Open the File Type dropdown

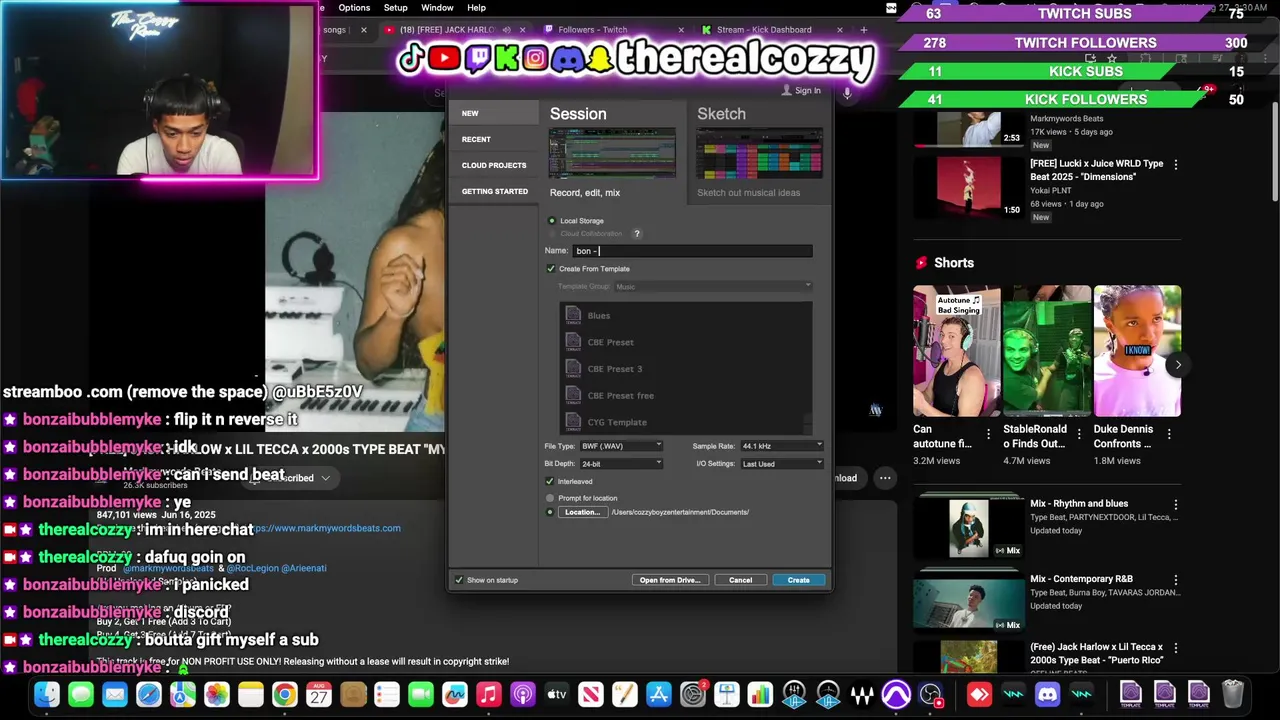[621, 446]
